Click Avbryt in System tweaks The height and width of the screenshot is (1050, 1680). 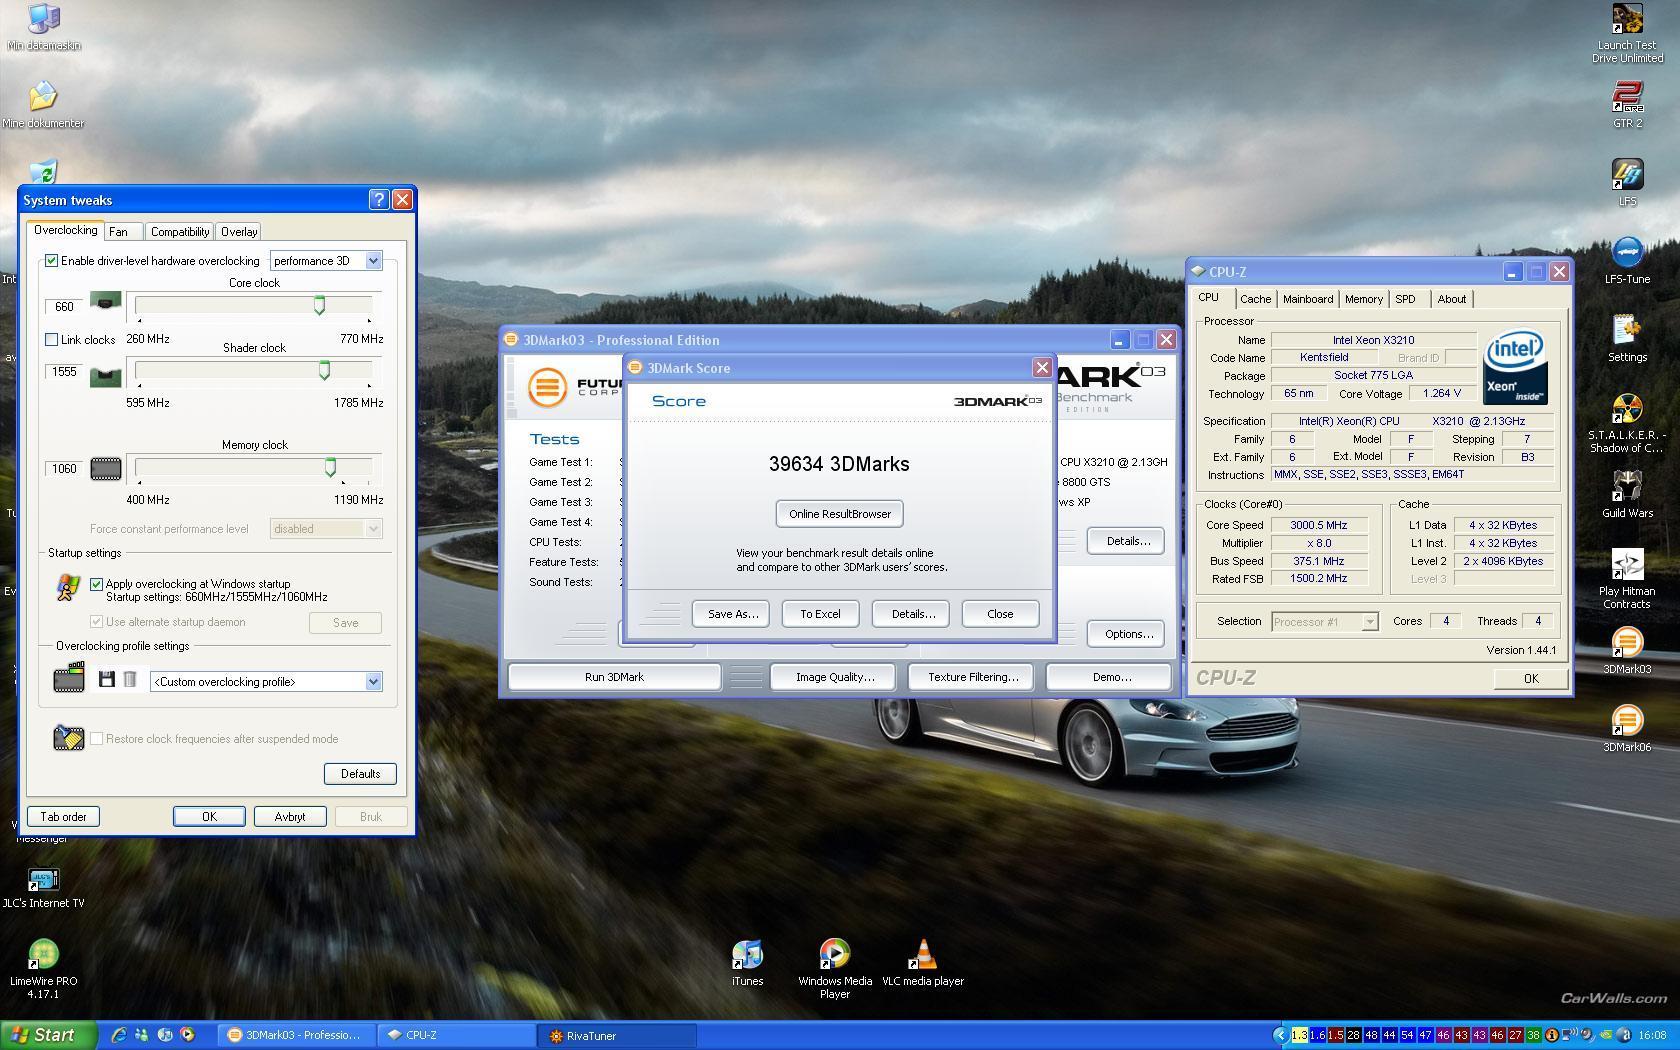(x=290, y=817)
